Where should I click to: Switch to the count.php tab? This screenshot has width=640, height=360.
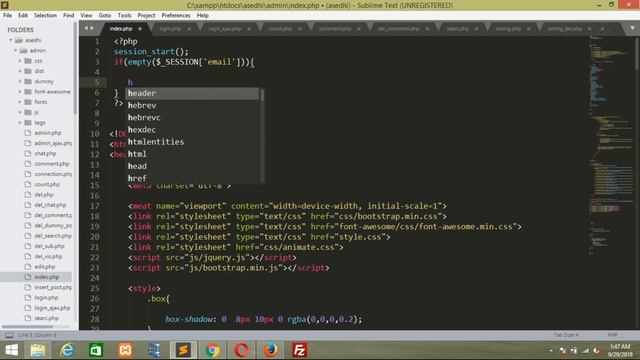[280, 29]
